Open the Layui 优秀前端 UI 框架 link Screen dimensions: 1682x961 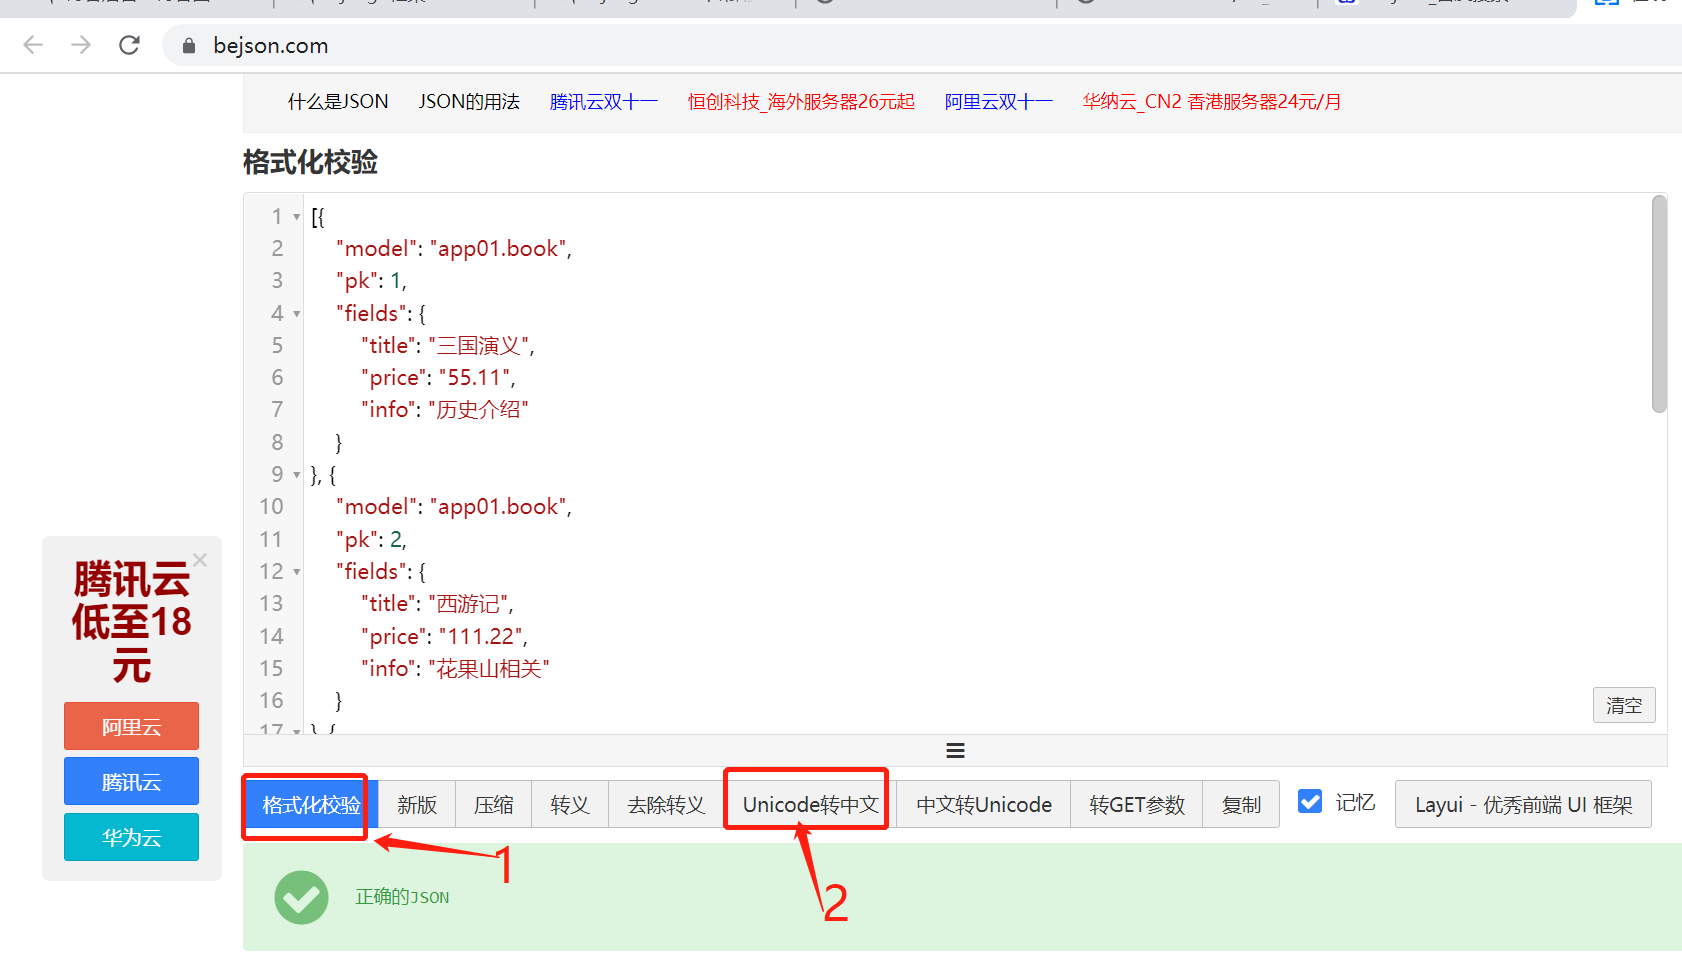click(1523, 805)
